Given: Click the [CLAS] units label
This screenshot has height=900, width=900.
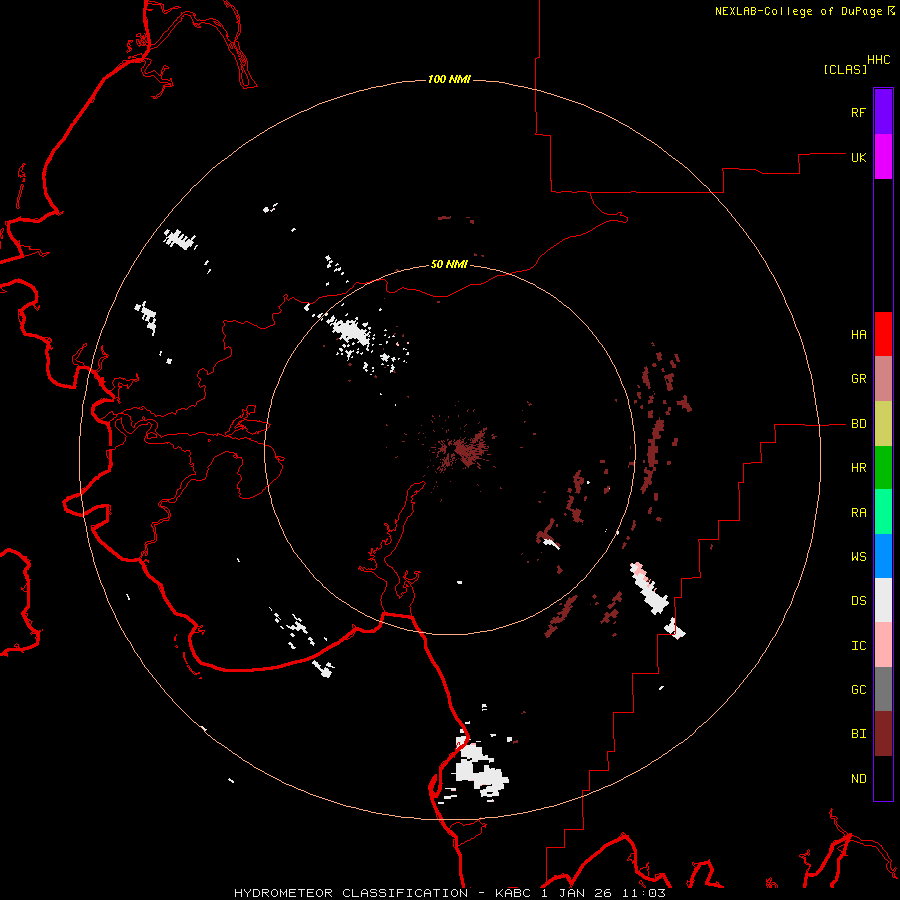Looking at the screenshot, I should [x=845, y=70].
